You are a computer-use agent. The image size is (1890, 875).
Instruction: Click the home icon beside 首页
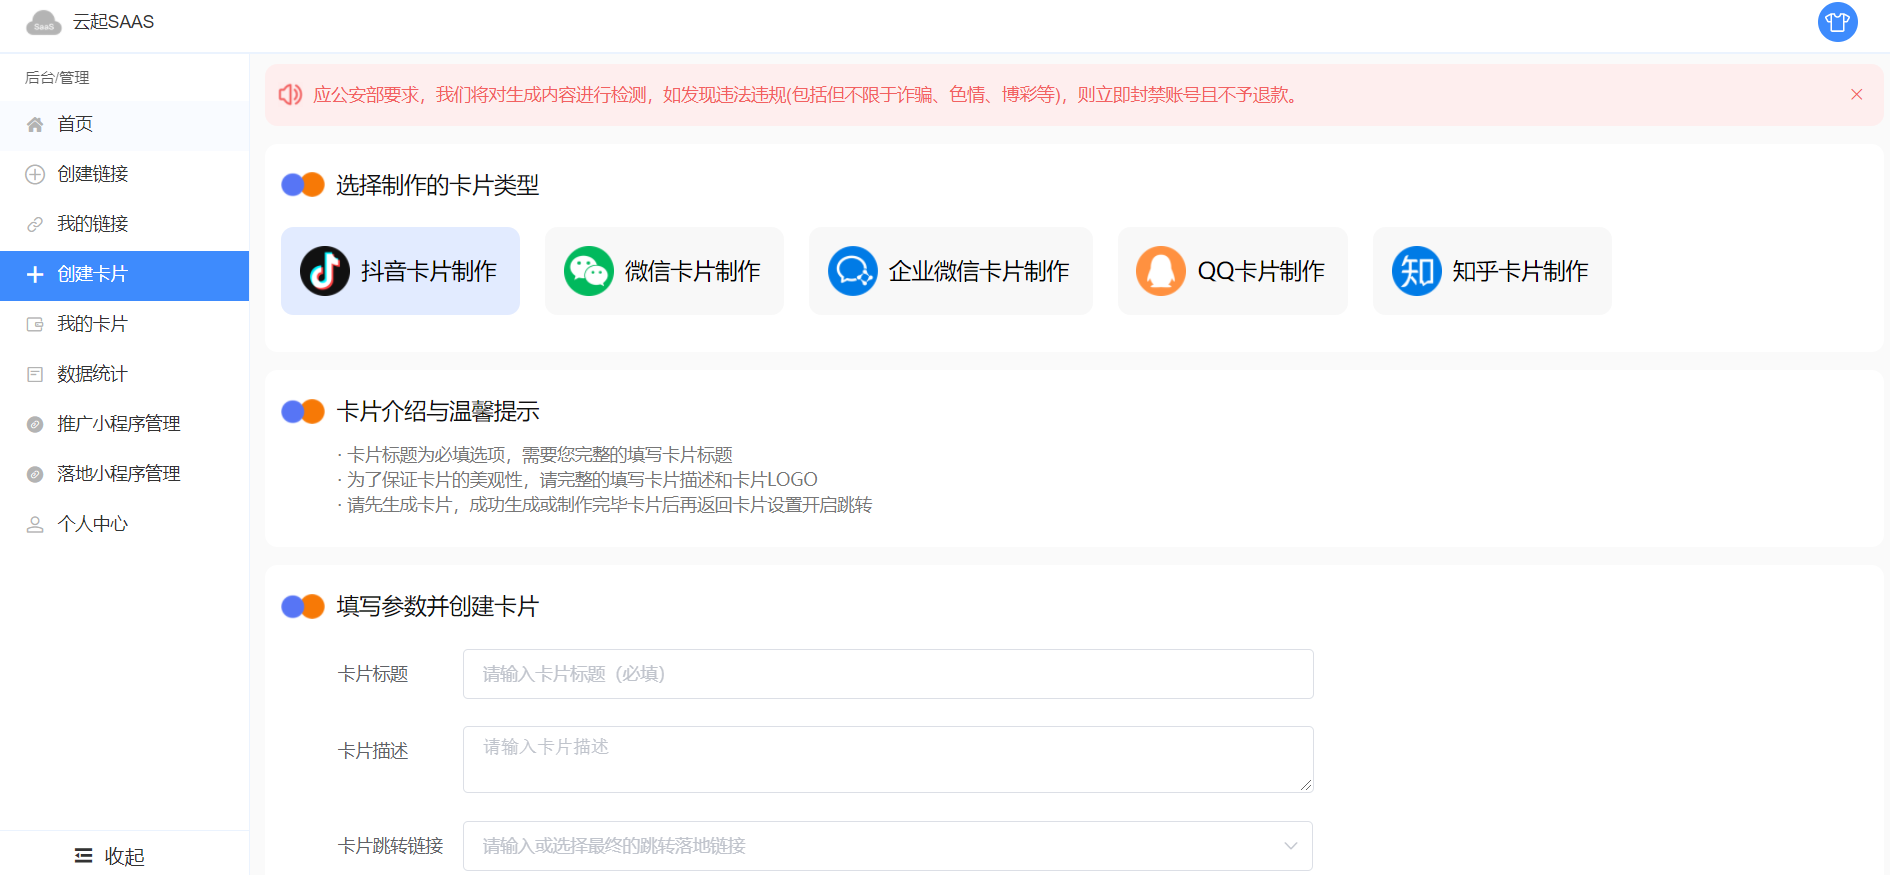(x=35, y=124)
